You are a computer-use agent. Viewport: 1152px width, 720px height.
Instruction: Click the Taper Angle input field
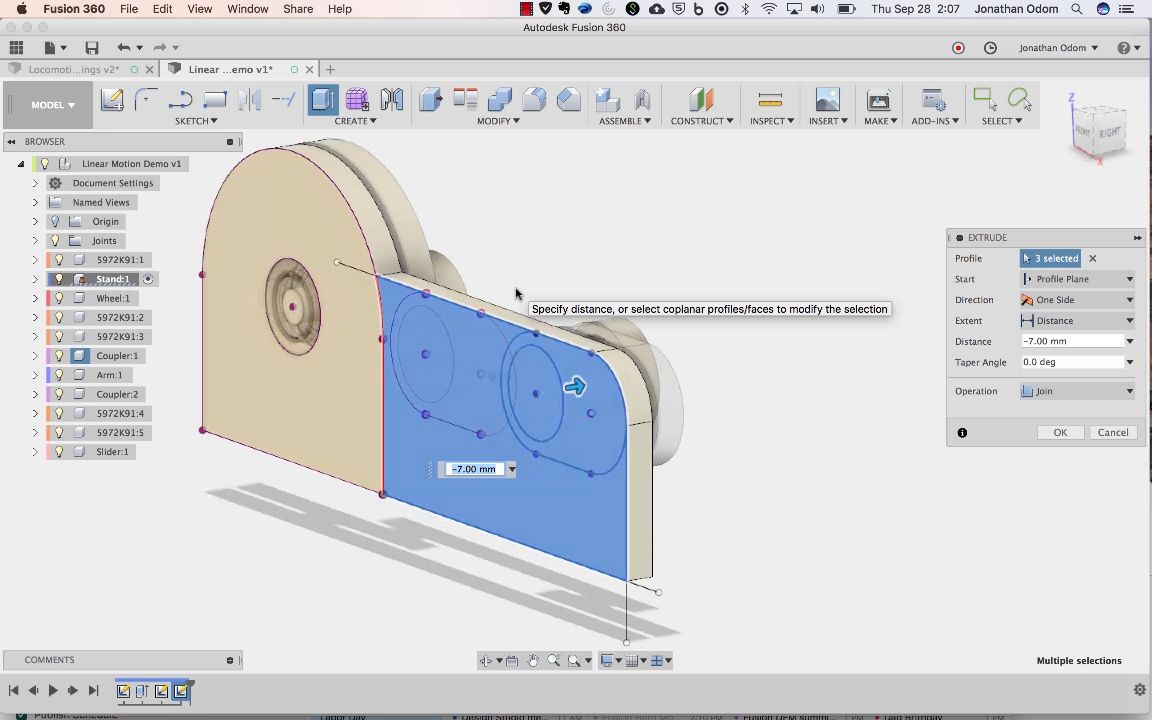pos(1072,361)
